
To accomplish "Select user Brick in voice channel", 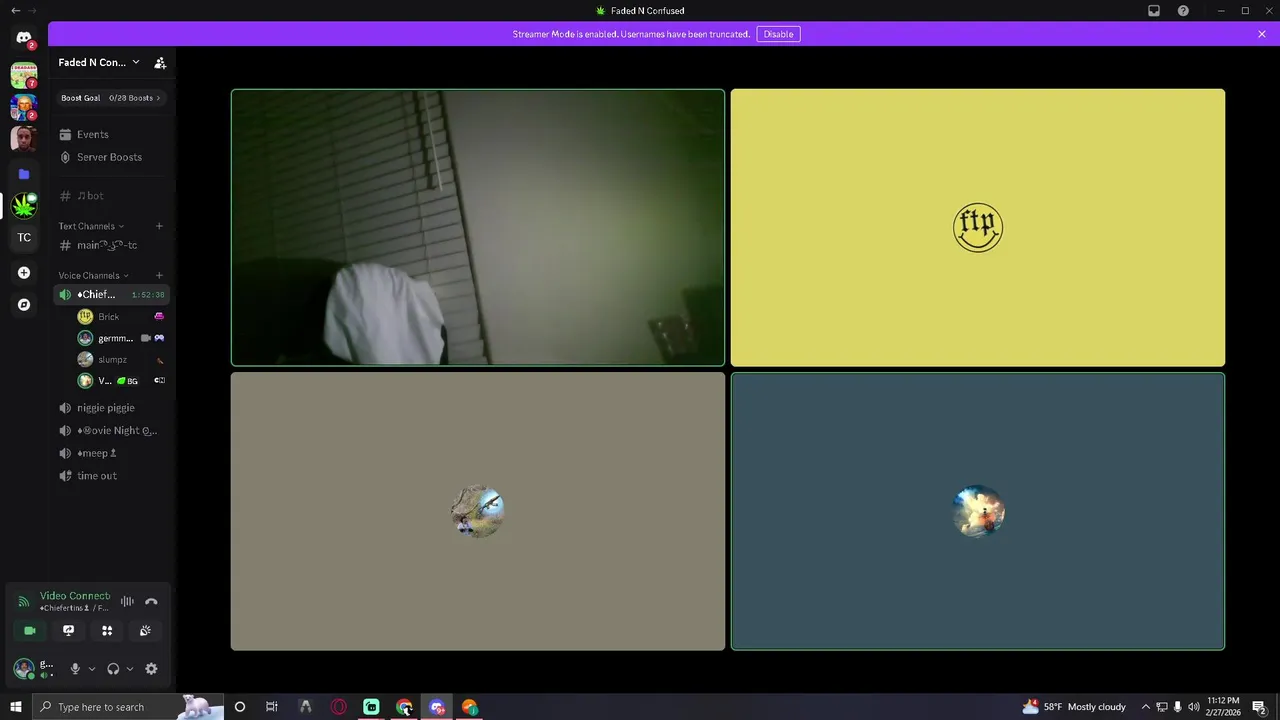I will tap(121, 316).
